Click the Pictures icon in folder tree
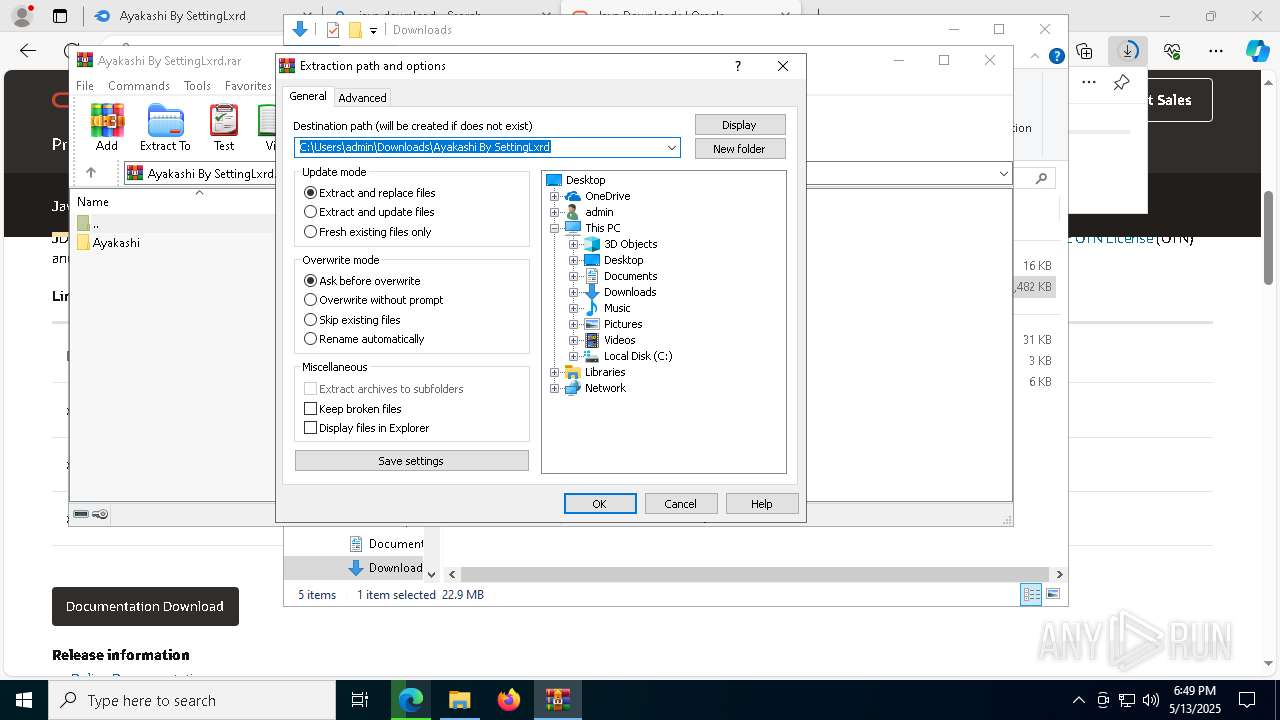The height and width of the screenshot is (720, 1280). (592, 324)
